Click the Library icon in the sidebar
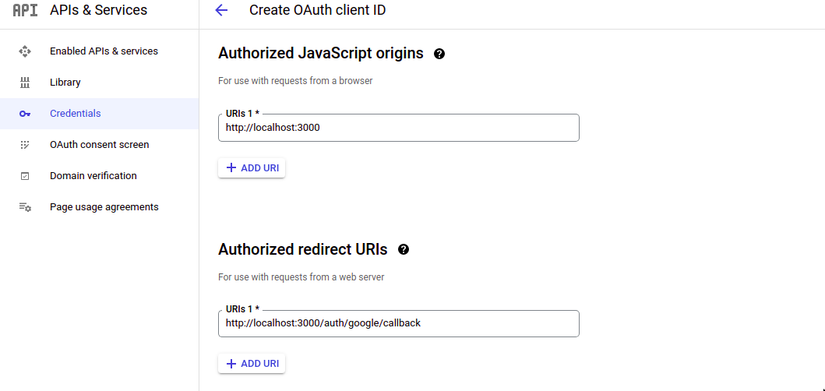 pos(25,82)
